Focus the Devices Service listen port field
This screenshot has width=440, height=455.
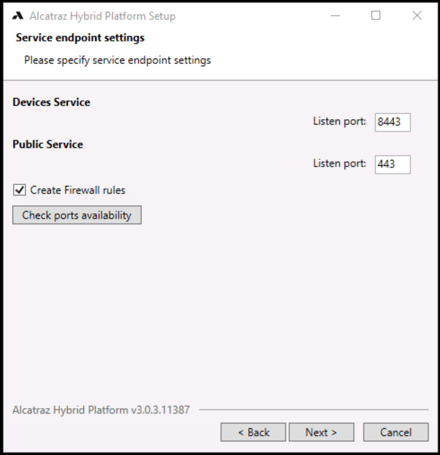393,122
